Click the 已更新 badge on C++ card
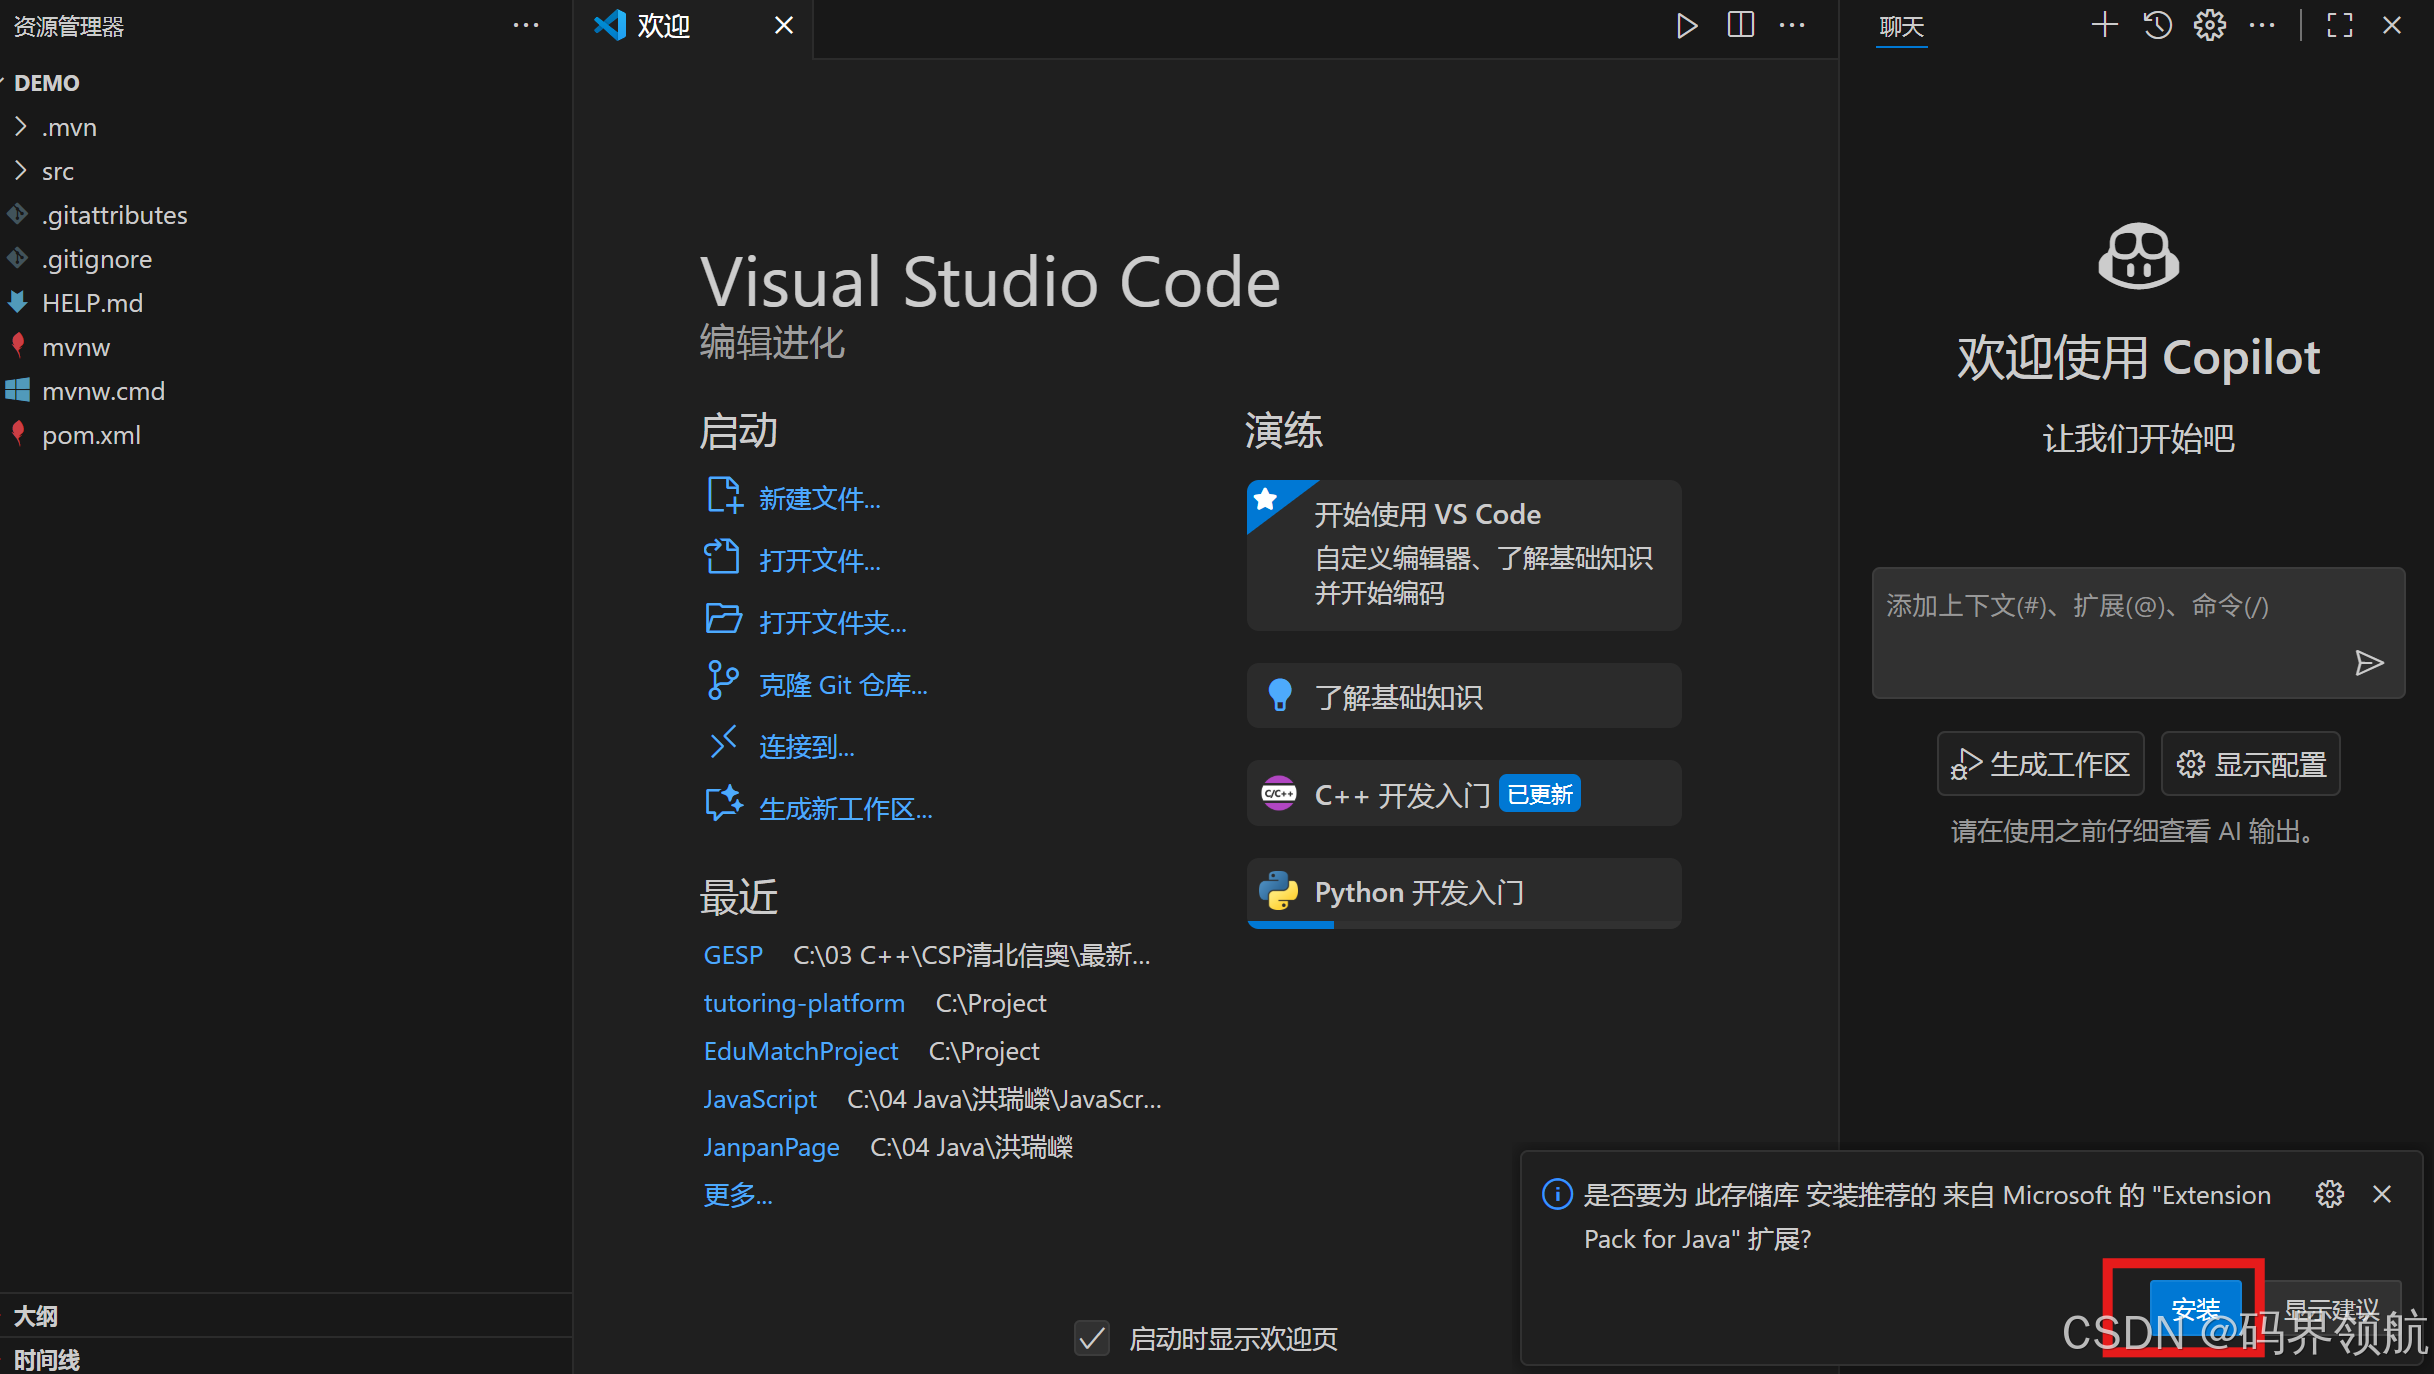Screen dimensions: 2434x1374 pos(1540,794)
